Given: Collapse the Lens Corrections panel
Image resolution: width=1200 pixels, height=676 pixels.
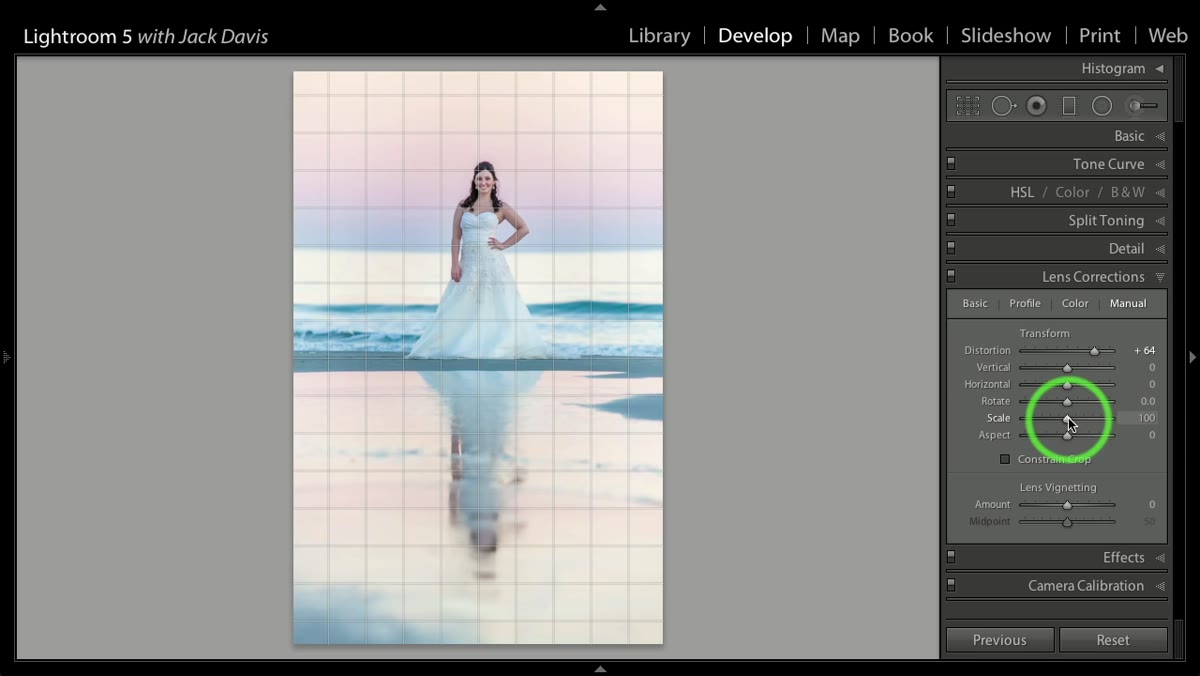Looking at the screenshot, I should pyautogui.click(x=1160, y=277).
